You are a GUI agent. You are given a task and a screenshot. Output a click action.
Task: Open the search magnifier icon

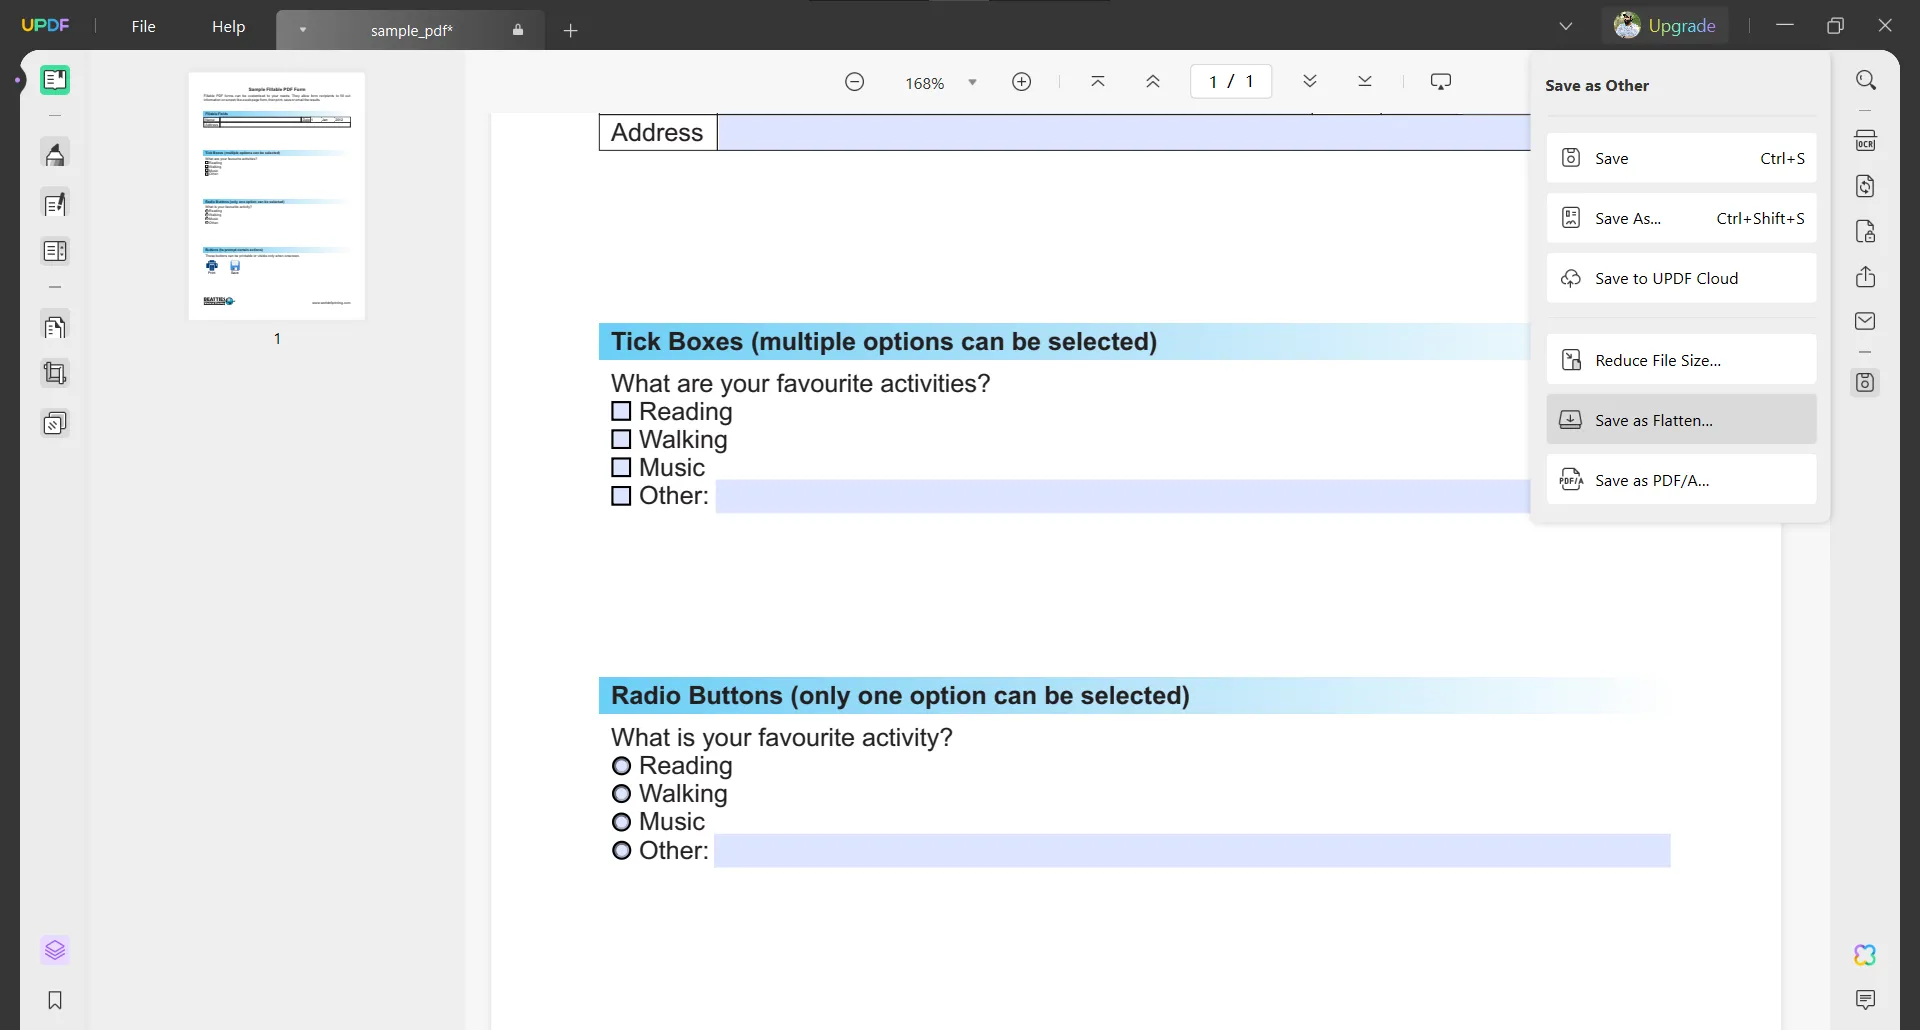(1865, 80)
